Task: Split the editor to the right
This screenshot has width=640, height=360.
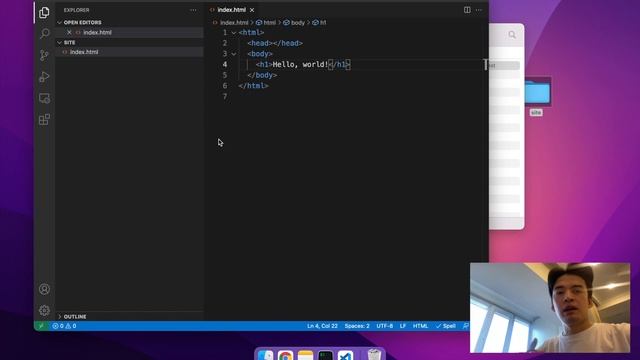Action: [x=467, y=10]
